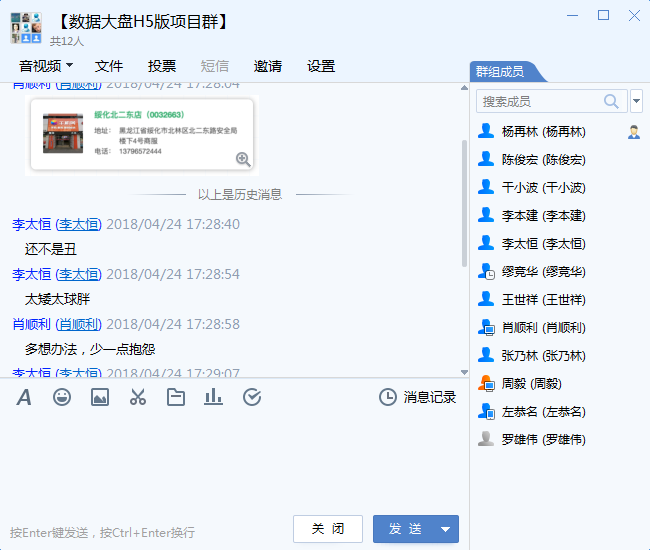Click the 搜索成员 search field

[x=538, y=101]
